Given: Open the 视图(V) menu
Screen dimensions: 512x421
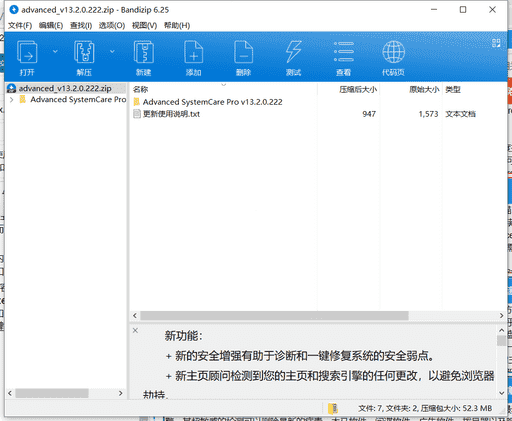Looking at the screenshot, I should coord(144,25).
